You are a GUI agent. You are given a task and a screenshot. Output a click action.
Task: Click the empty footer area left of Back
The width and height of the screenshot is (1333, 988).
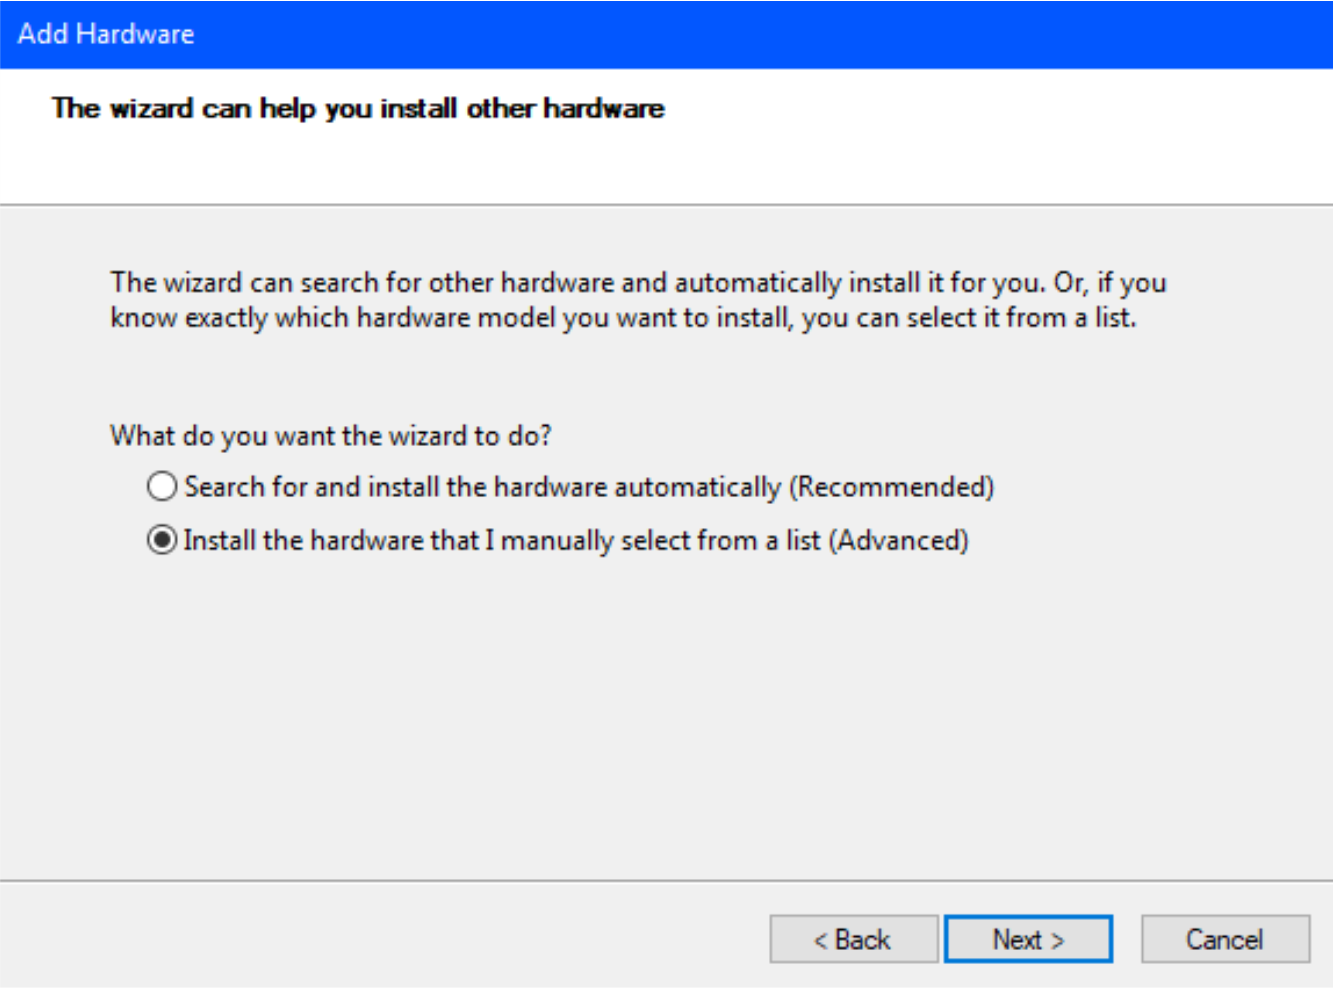380,935
